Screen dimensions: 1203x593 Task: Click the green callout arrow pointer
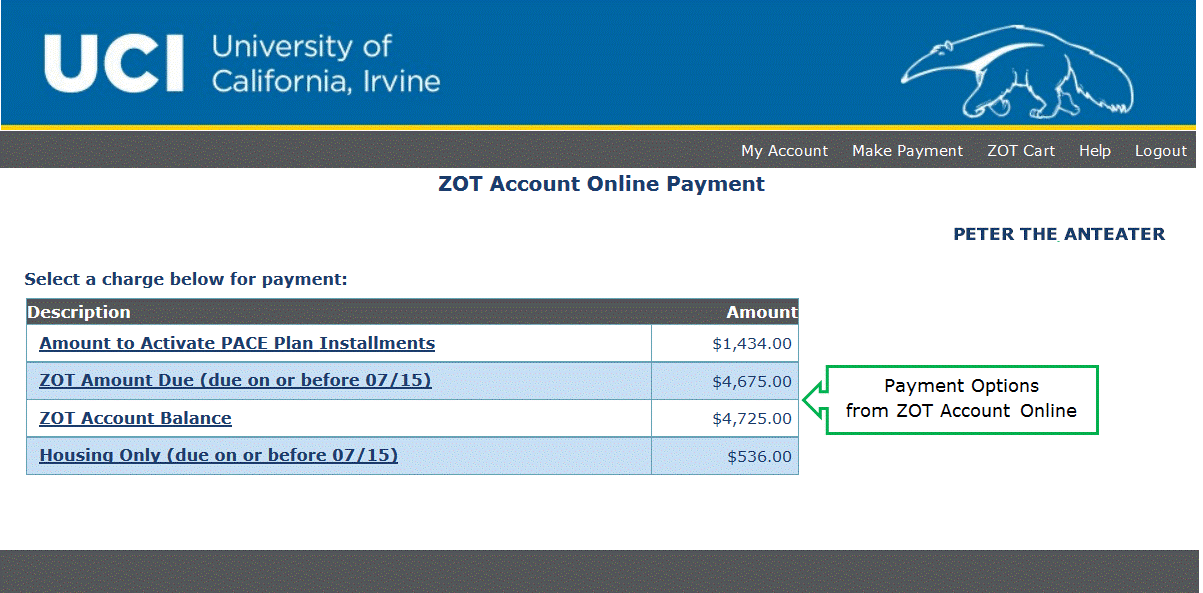click(x=814, y=400)
